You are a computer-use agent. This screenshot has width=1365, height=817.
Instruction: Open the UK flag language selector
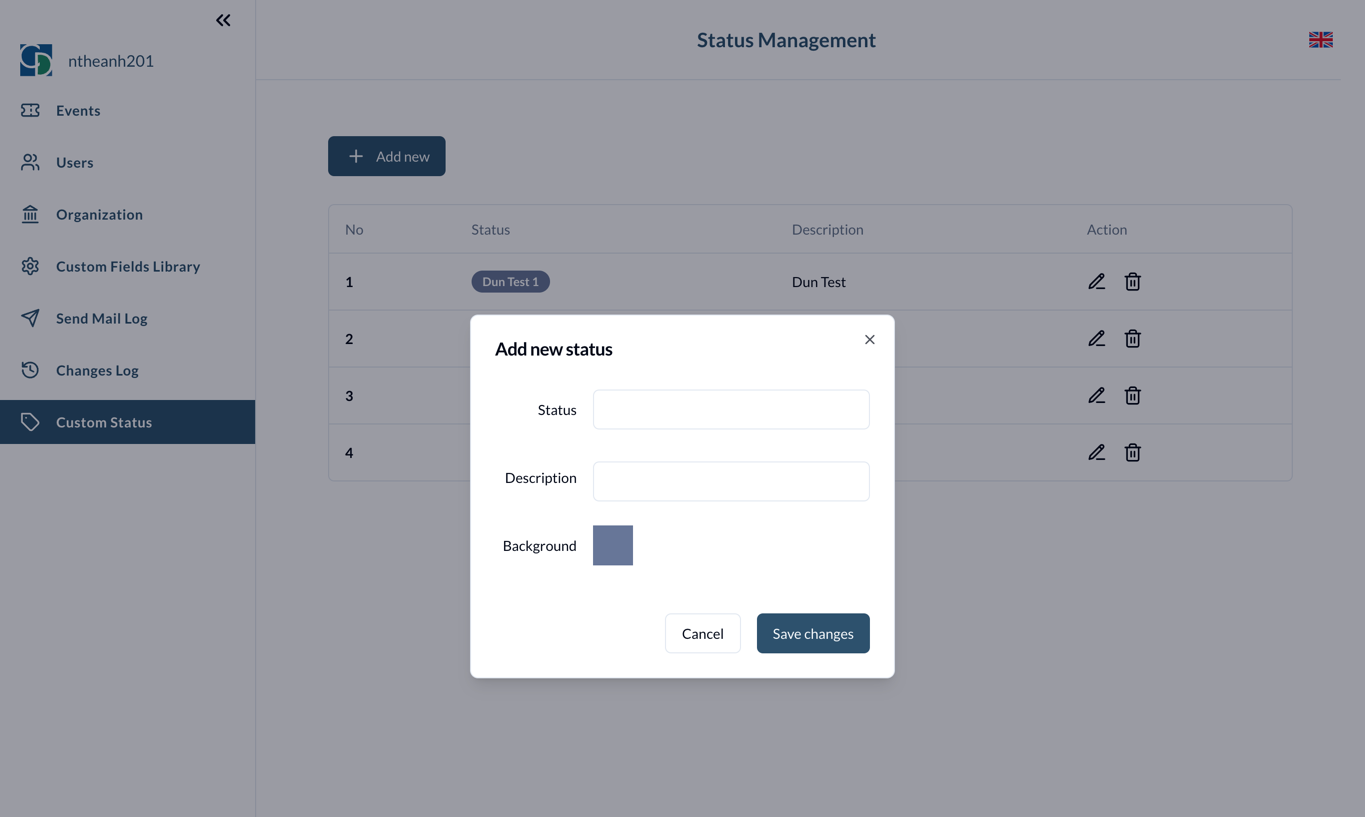[x=1320, y=39]
